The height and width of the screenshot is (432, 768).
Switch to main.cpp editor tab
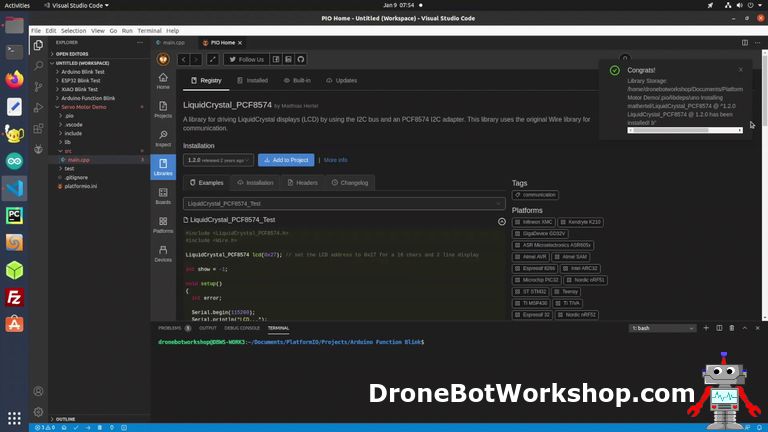point(174,43)
